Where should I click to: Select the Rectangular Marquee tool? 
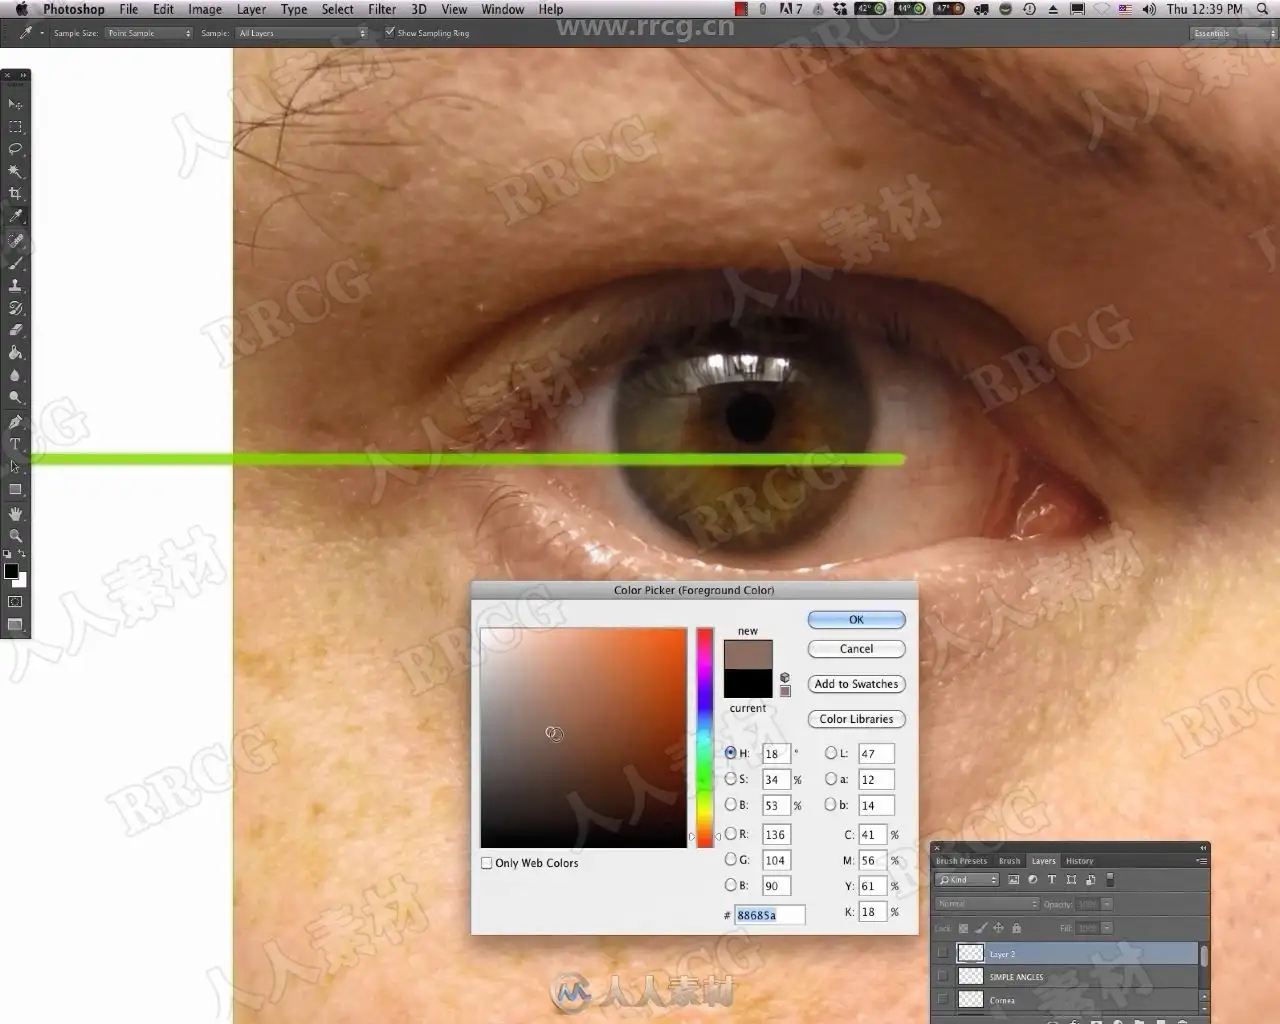click(15, 127)
